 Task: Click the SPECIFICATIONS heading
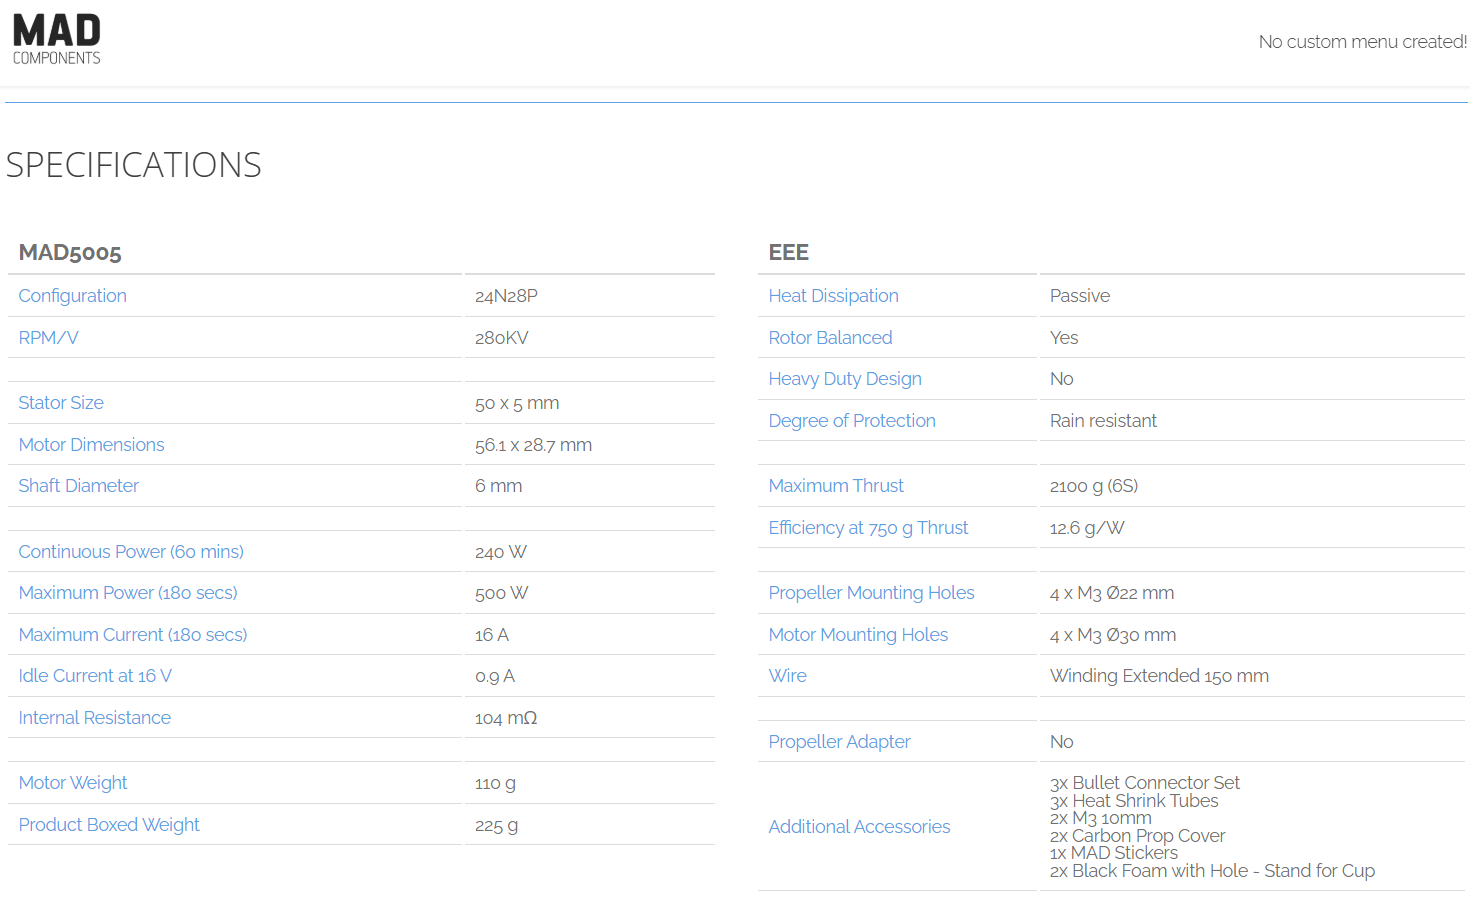tap(134, 165)
